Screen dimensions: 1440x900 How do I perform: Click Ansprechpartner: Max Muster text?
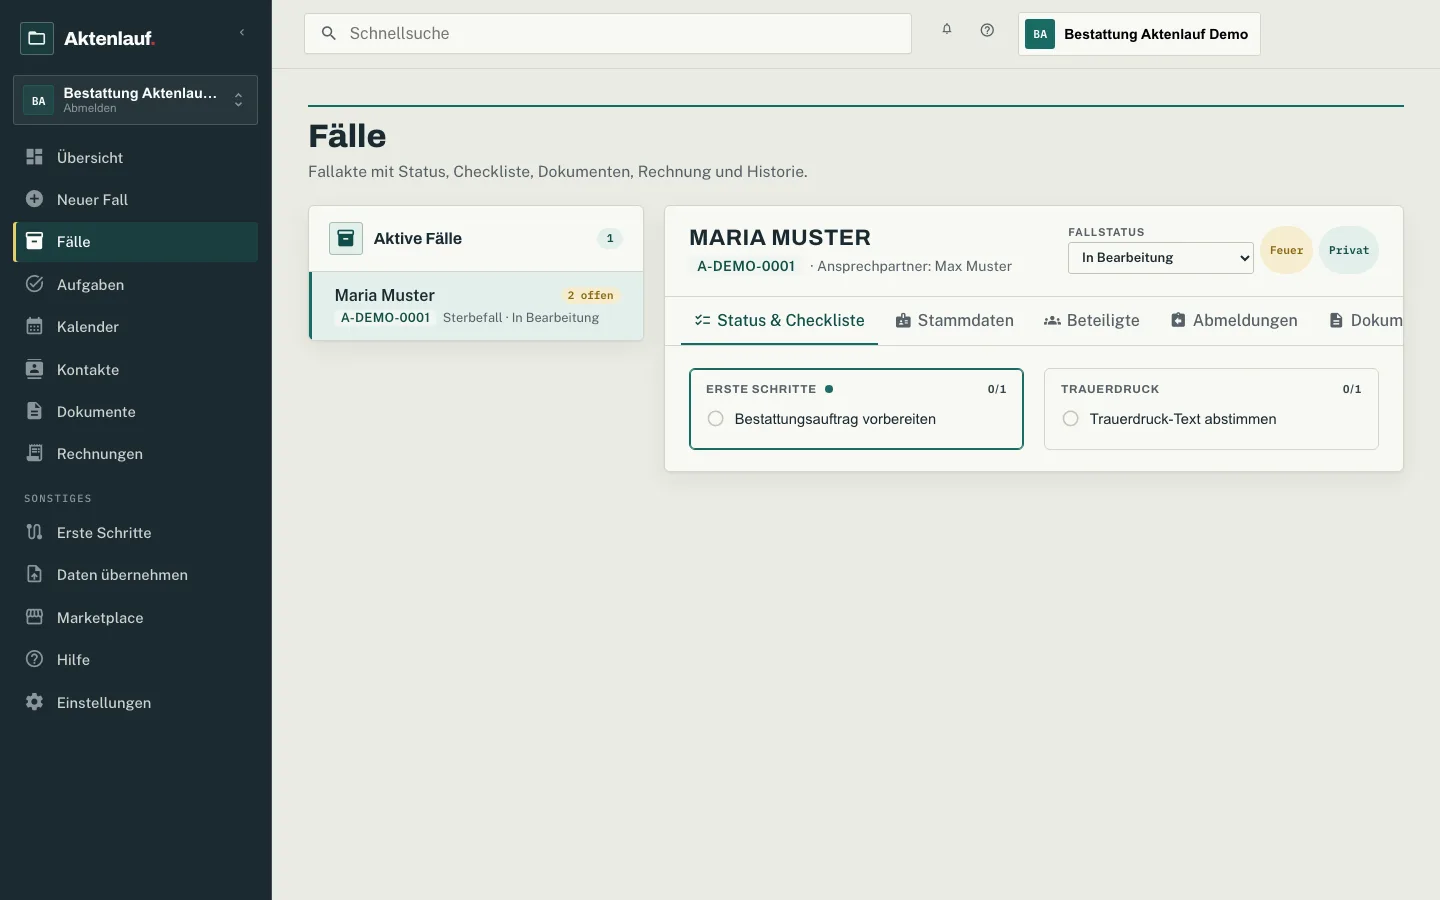[914, 266]
